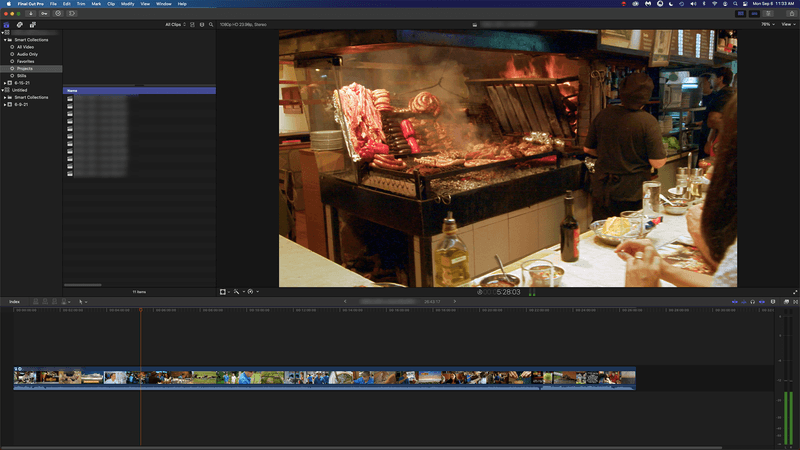Click the browser horizontal scrollbar
Screen dimensions: 800x450
83,285
